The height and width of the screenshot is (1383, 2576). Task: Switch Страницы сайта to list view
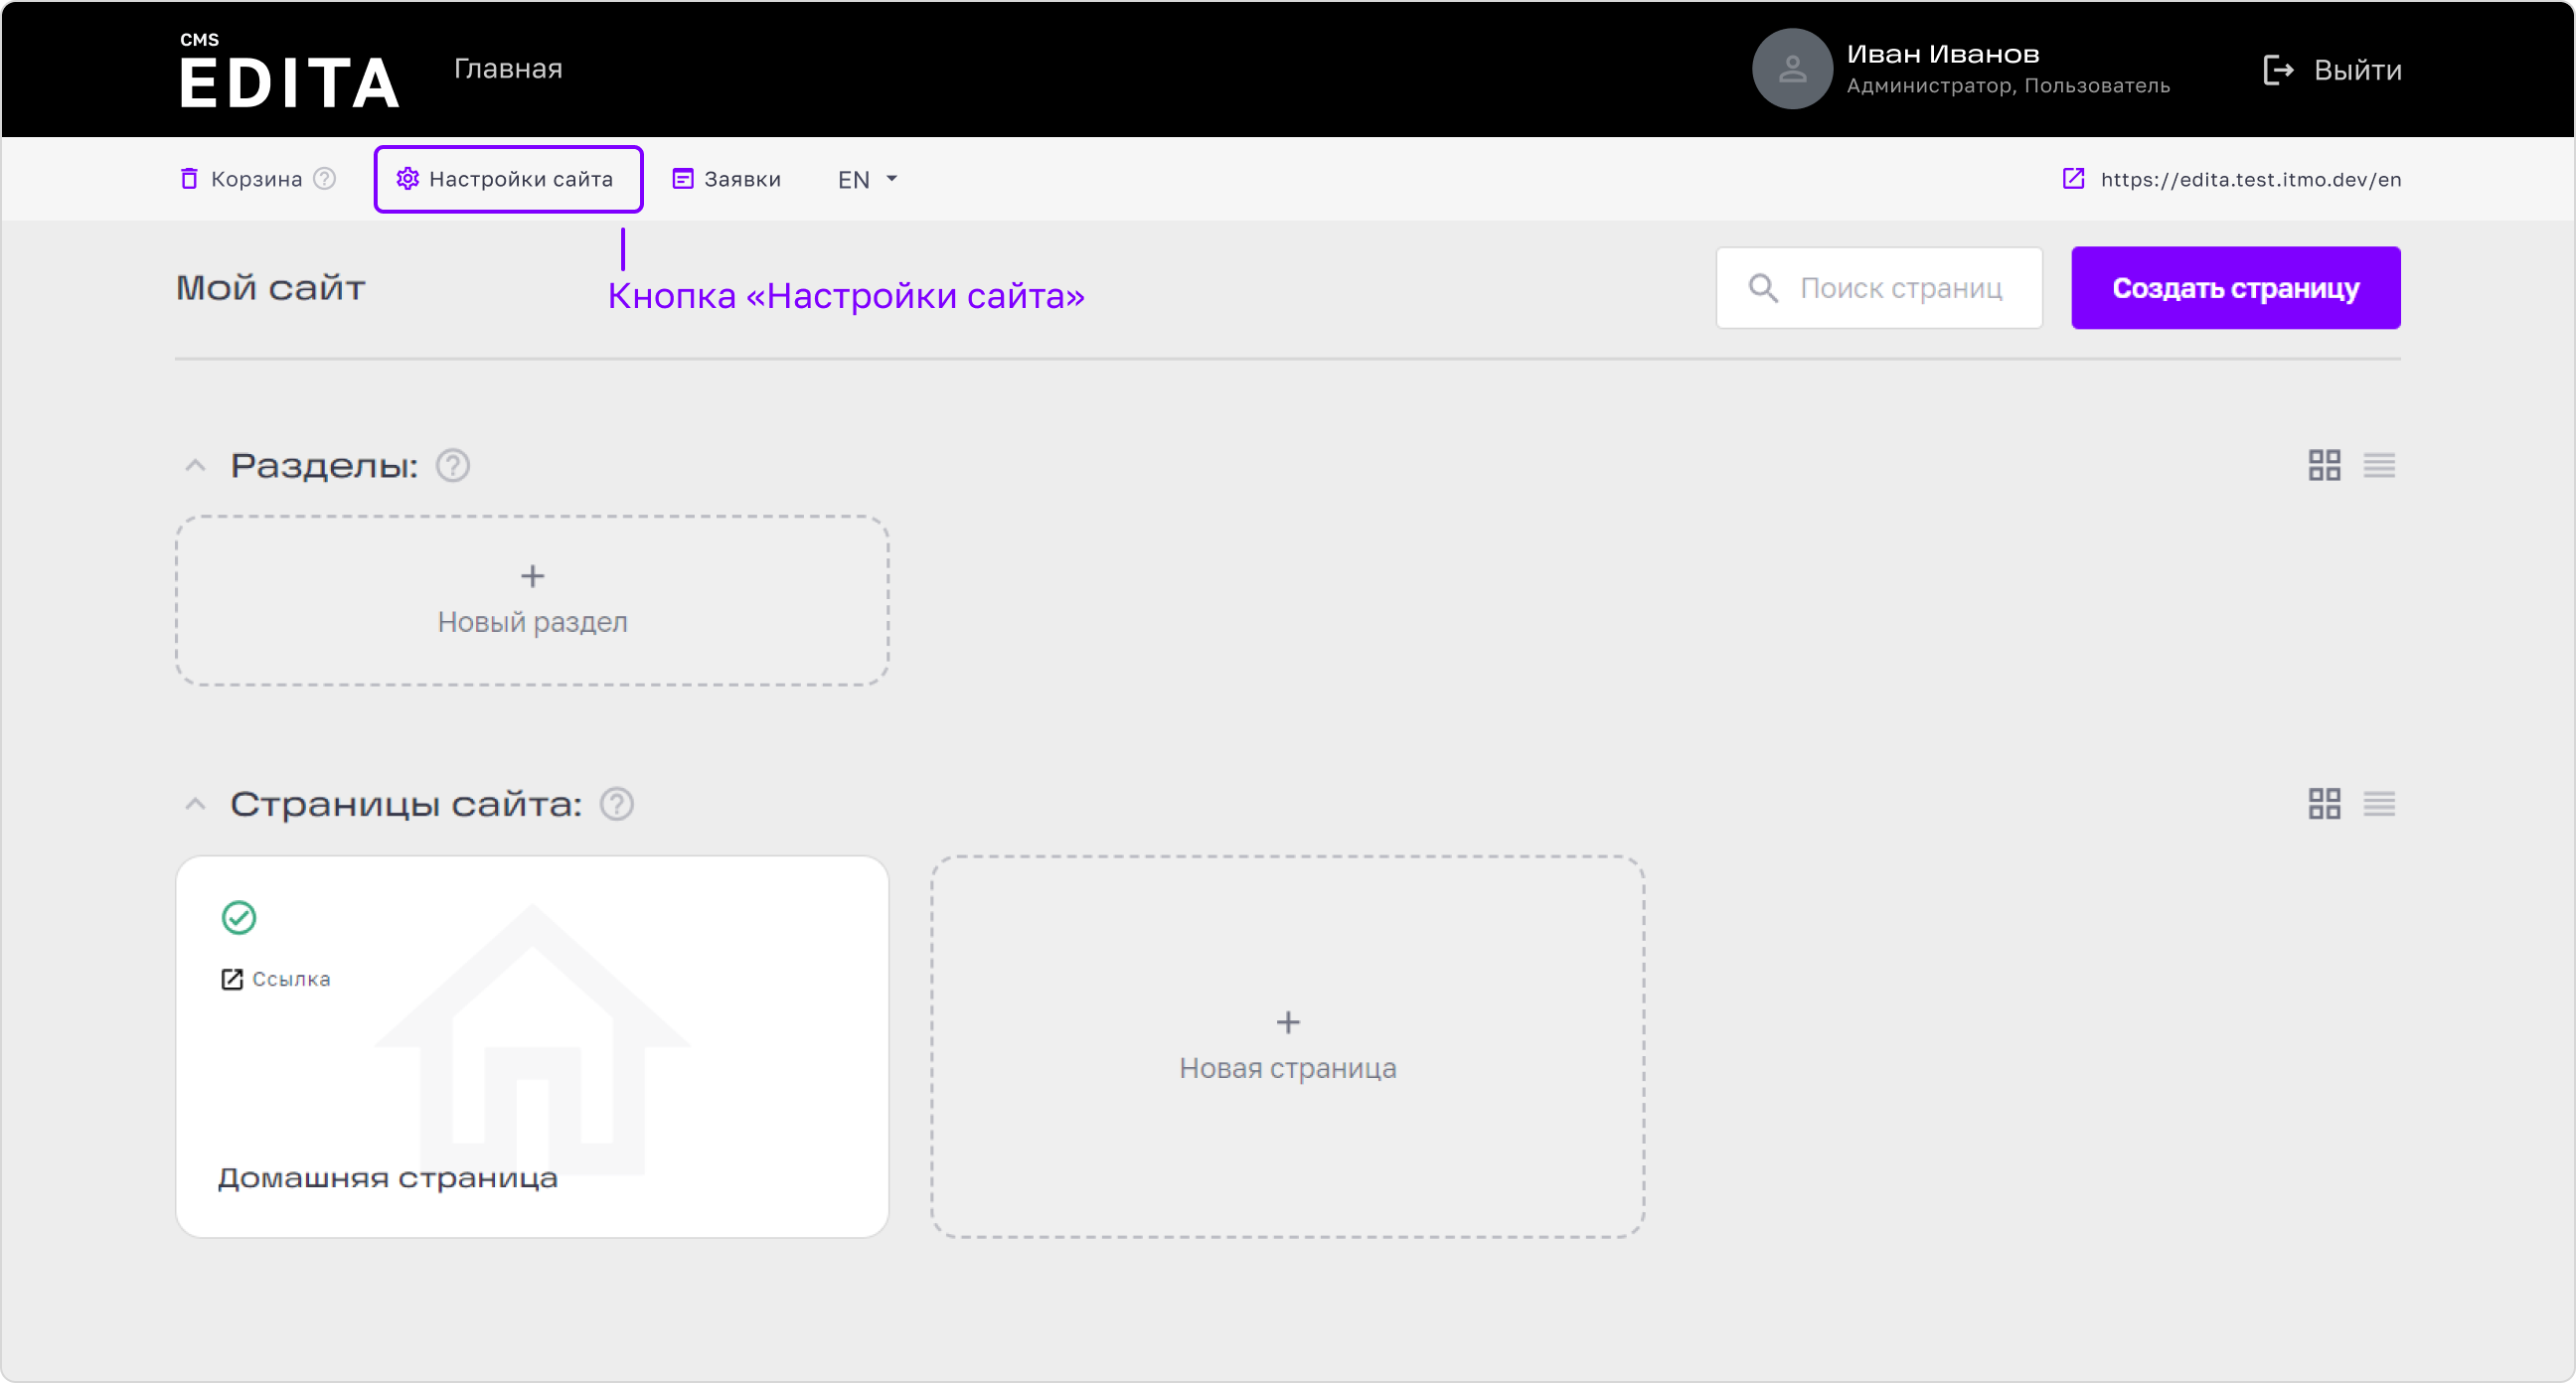tap(2379, 803)
